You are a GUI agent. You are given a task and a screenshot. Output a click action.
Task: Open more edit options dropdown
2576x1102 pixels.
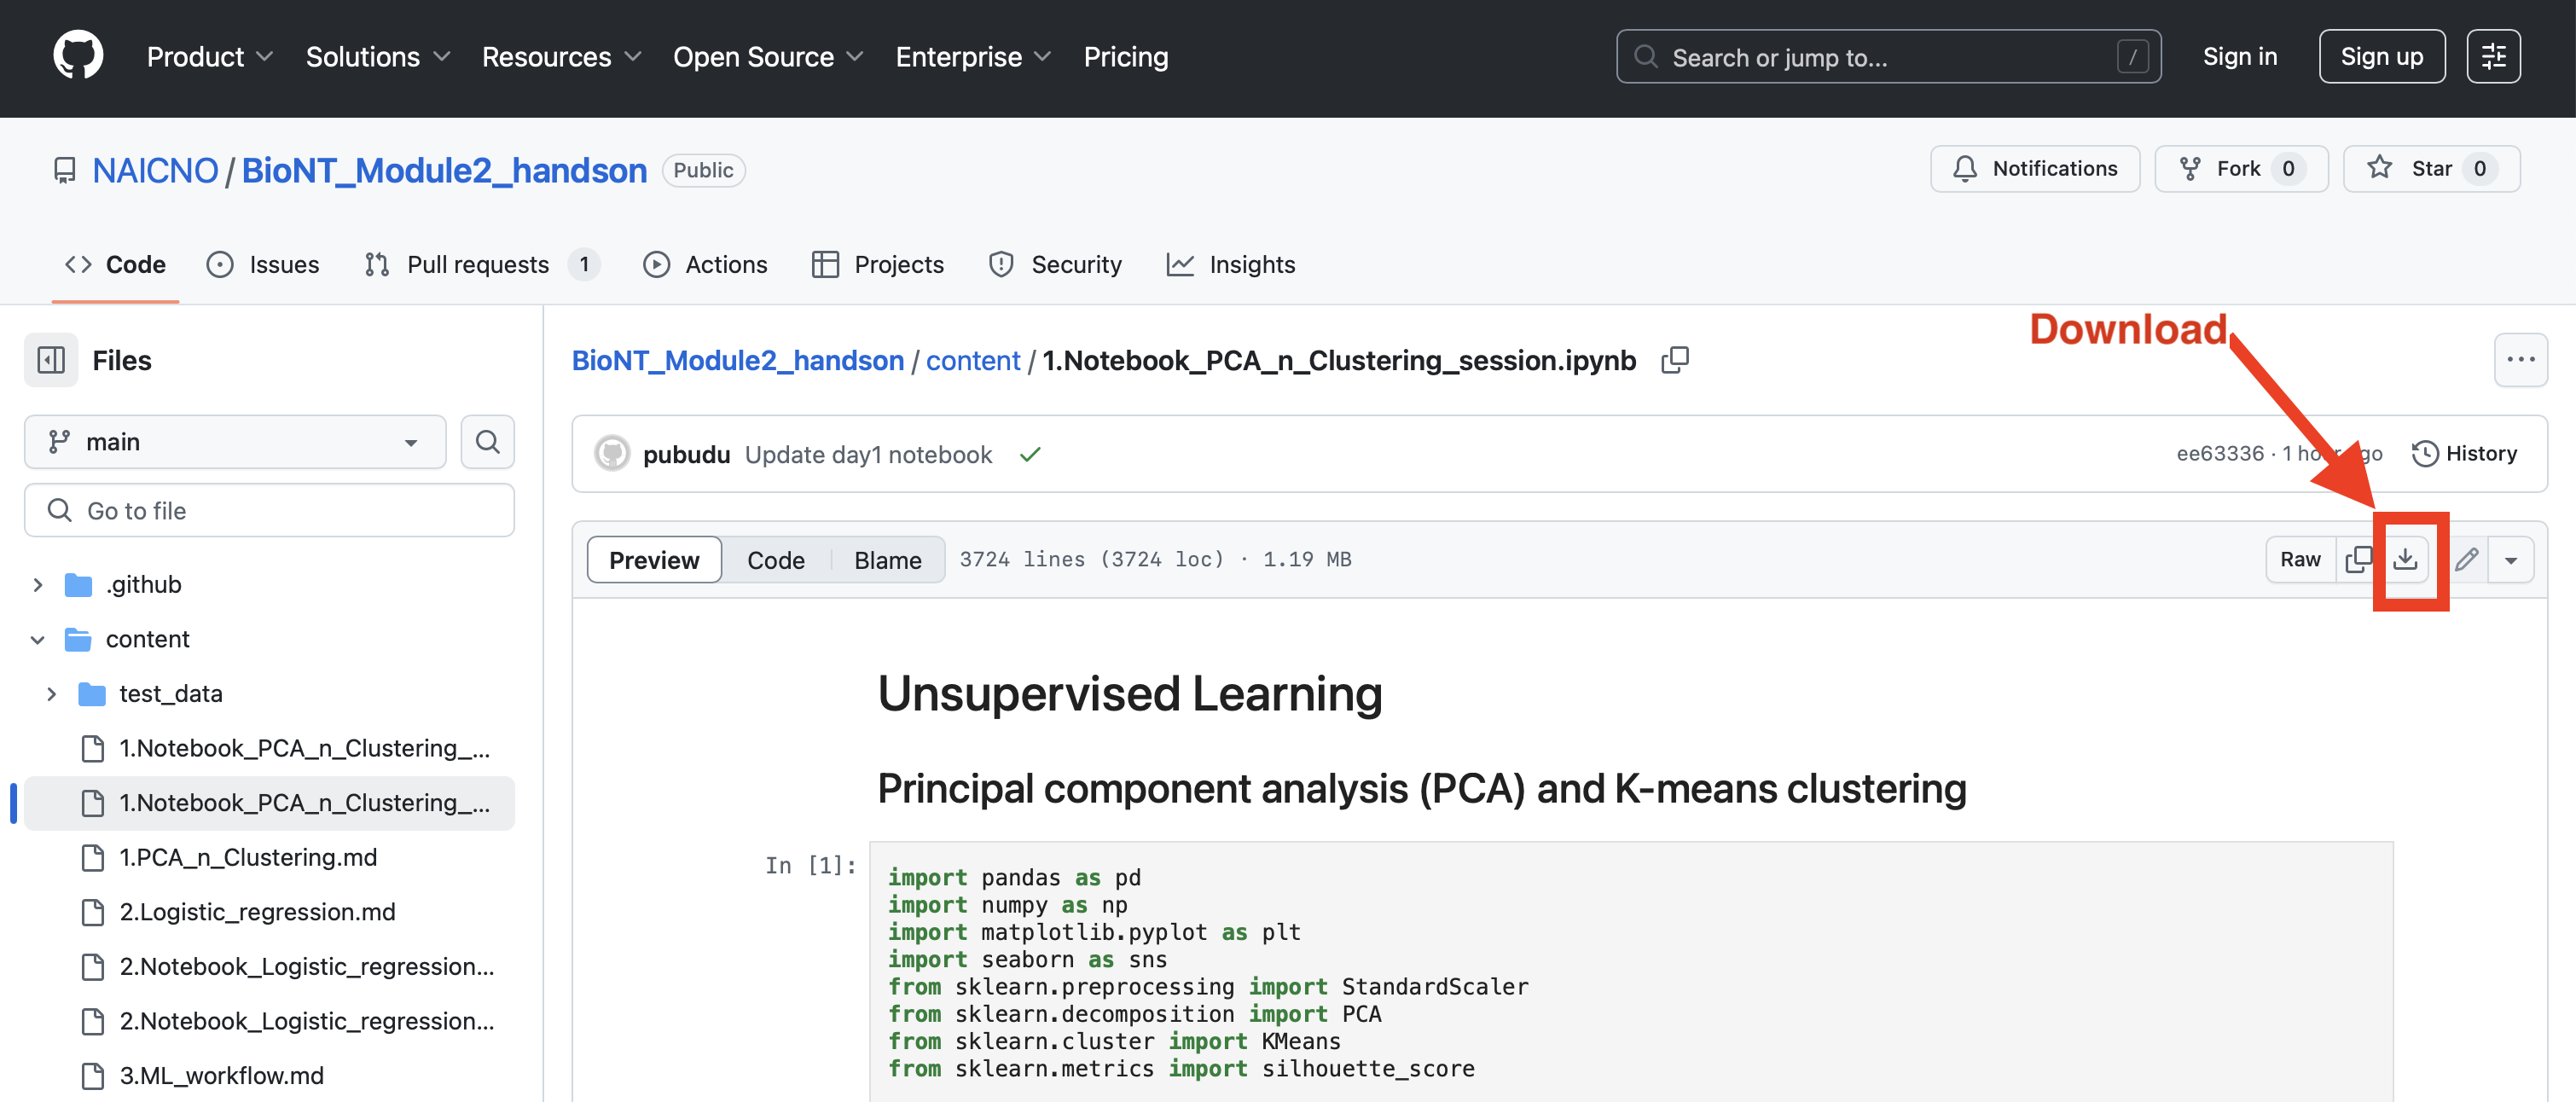click(x=2510, y=560)
